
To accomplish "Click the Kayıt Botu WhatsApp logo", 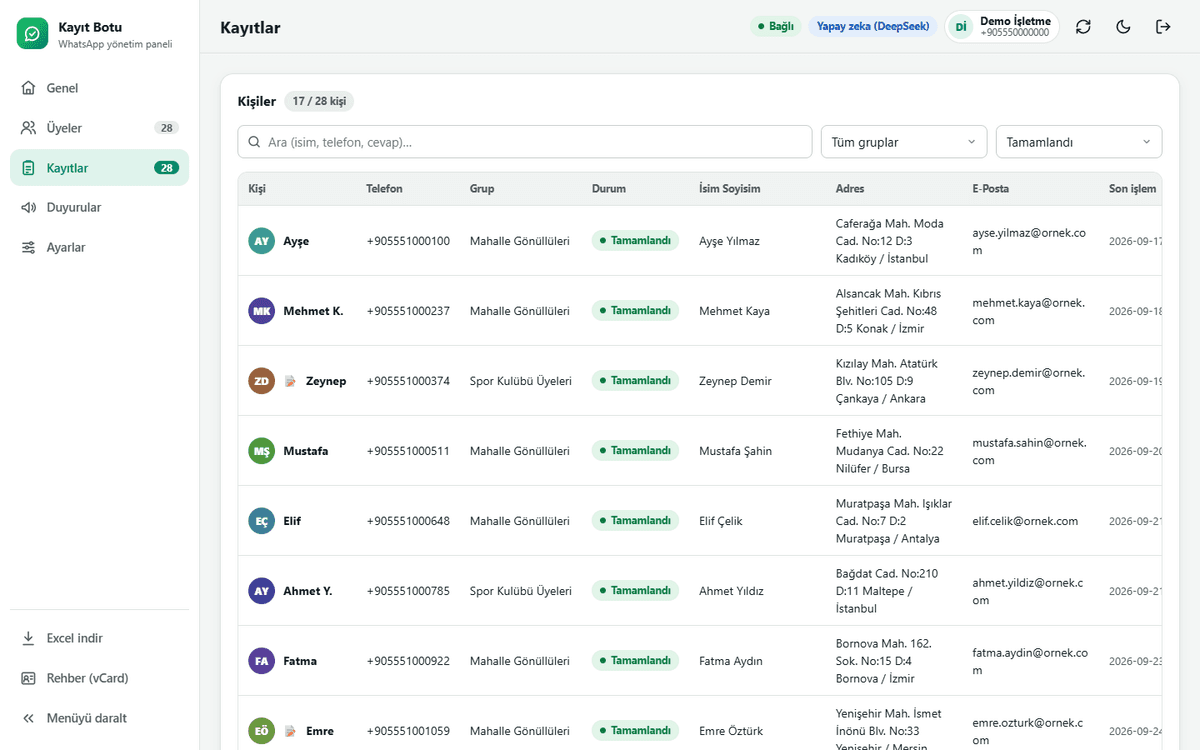I will tap(33, 34).
